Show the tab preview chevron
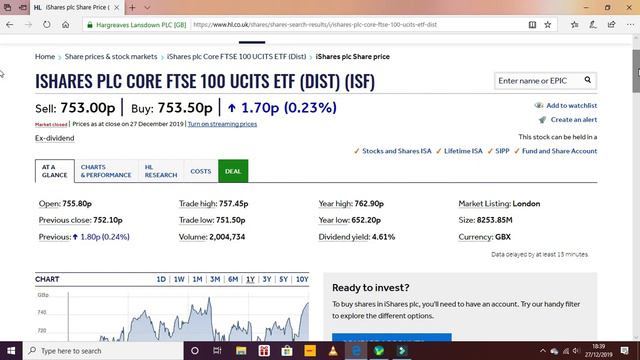 point(147,7)
